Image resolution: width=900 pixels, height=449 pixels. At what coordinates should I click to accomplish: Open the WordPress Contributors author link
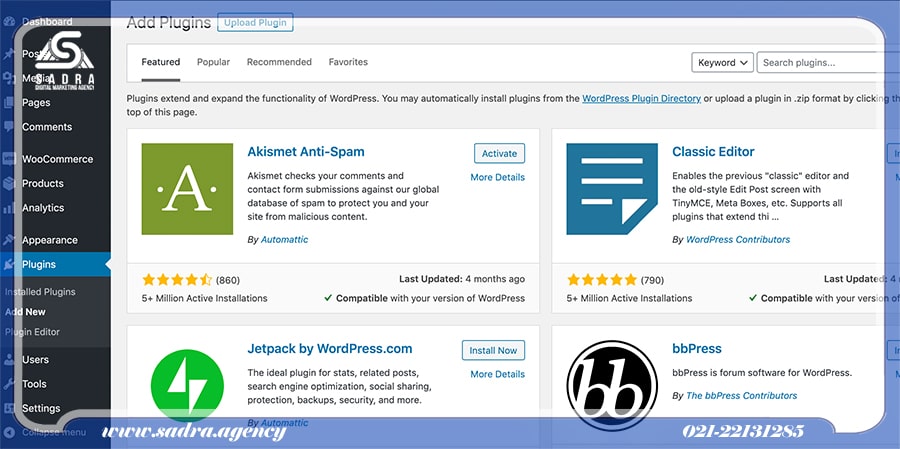point(738,239)
